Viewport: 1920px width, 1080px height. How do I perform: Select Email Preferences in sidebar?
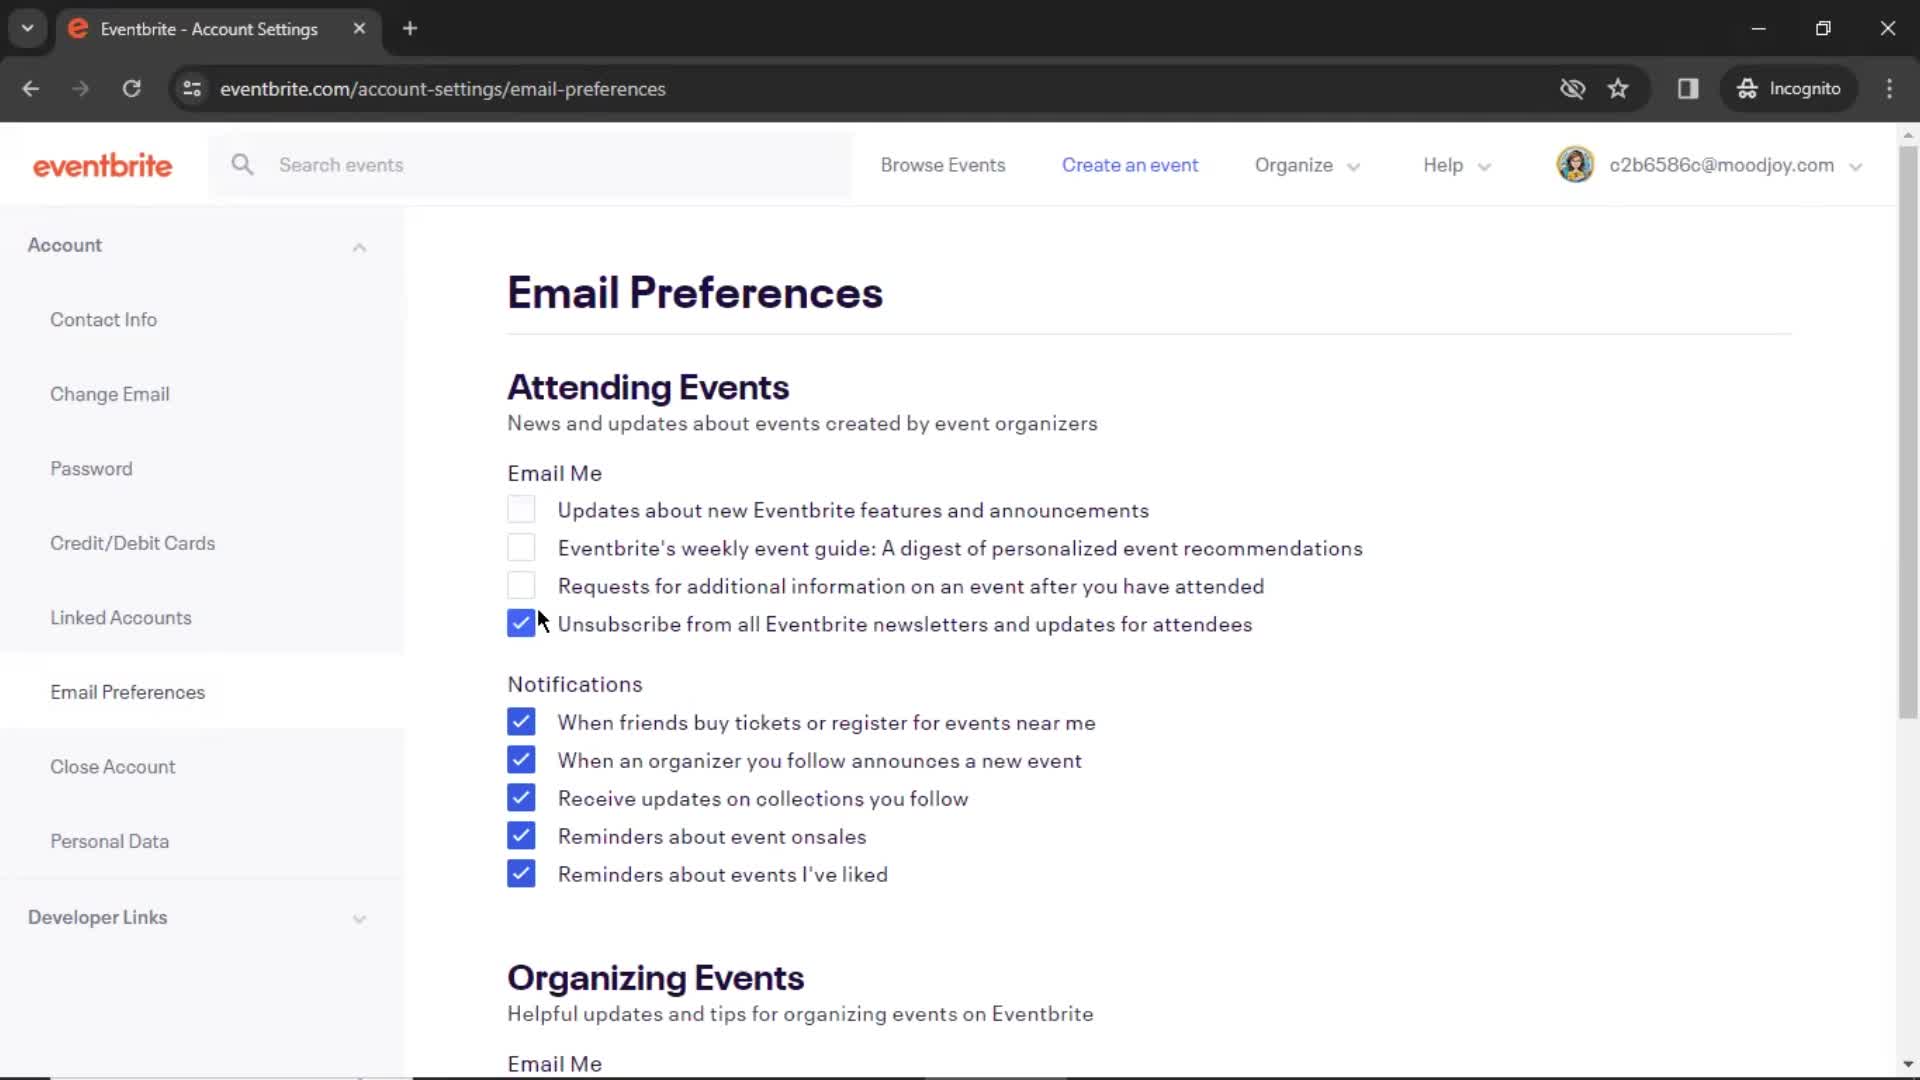click(127, 692)
